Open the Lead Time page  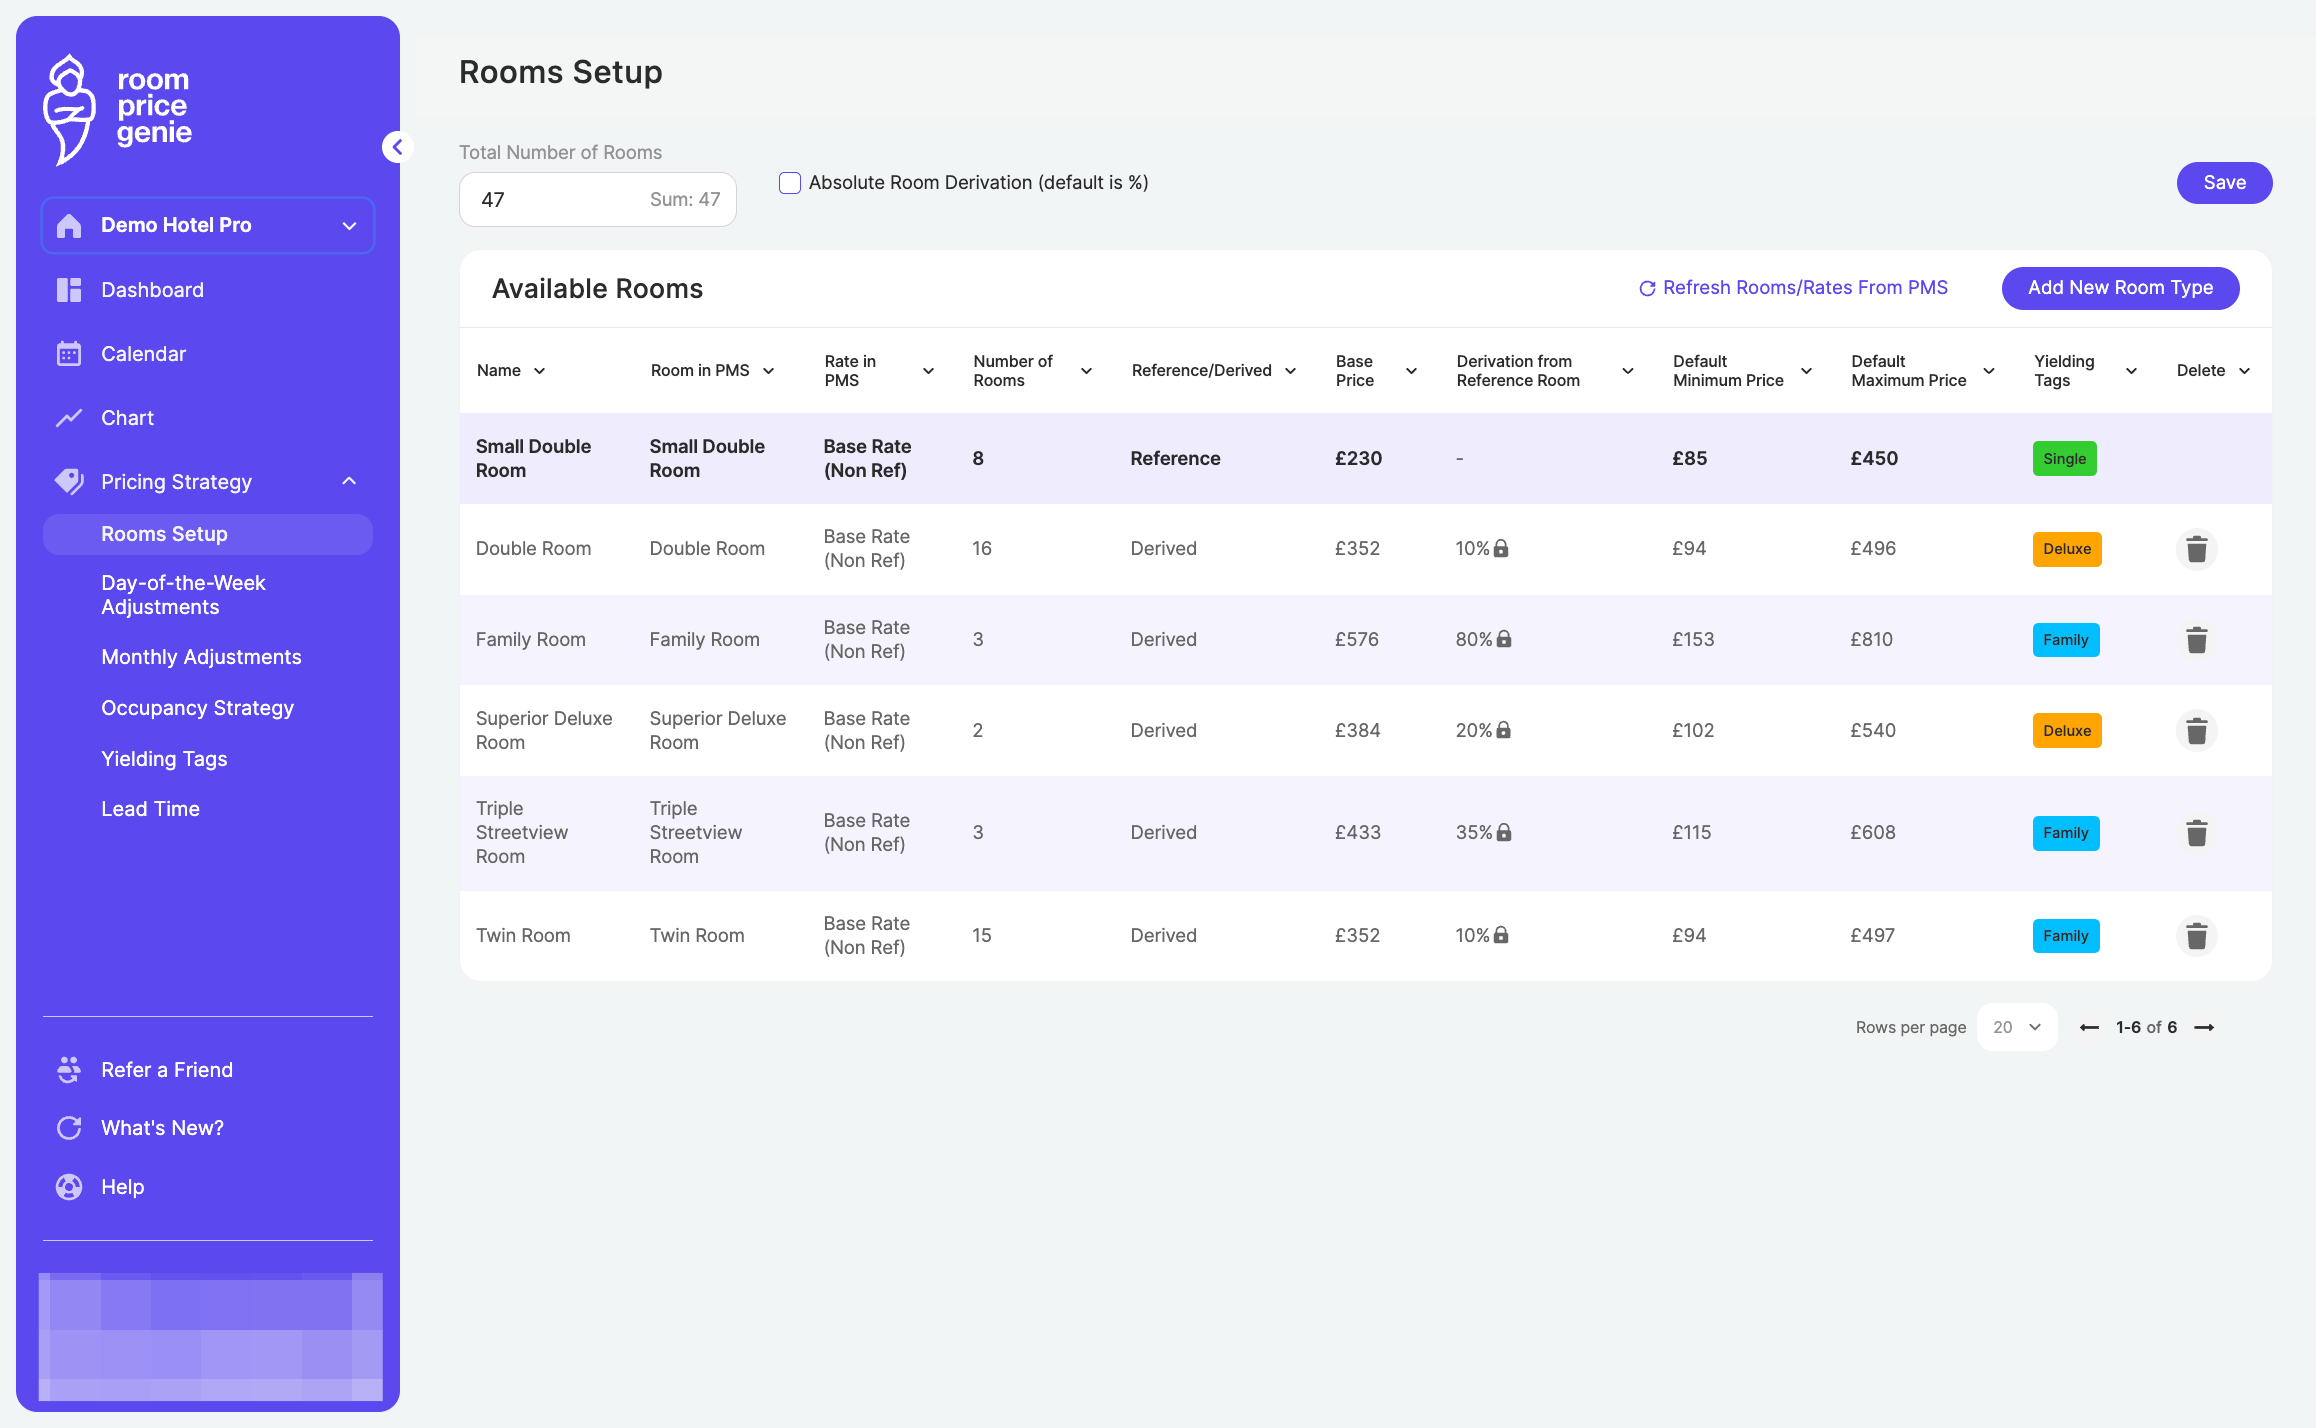pyautogui.click(x=150, y=809)
